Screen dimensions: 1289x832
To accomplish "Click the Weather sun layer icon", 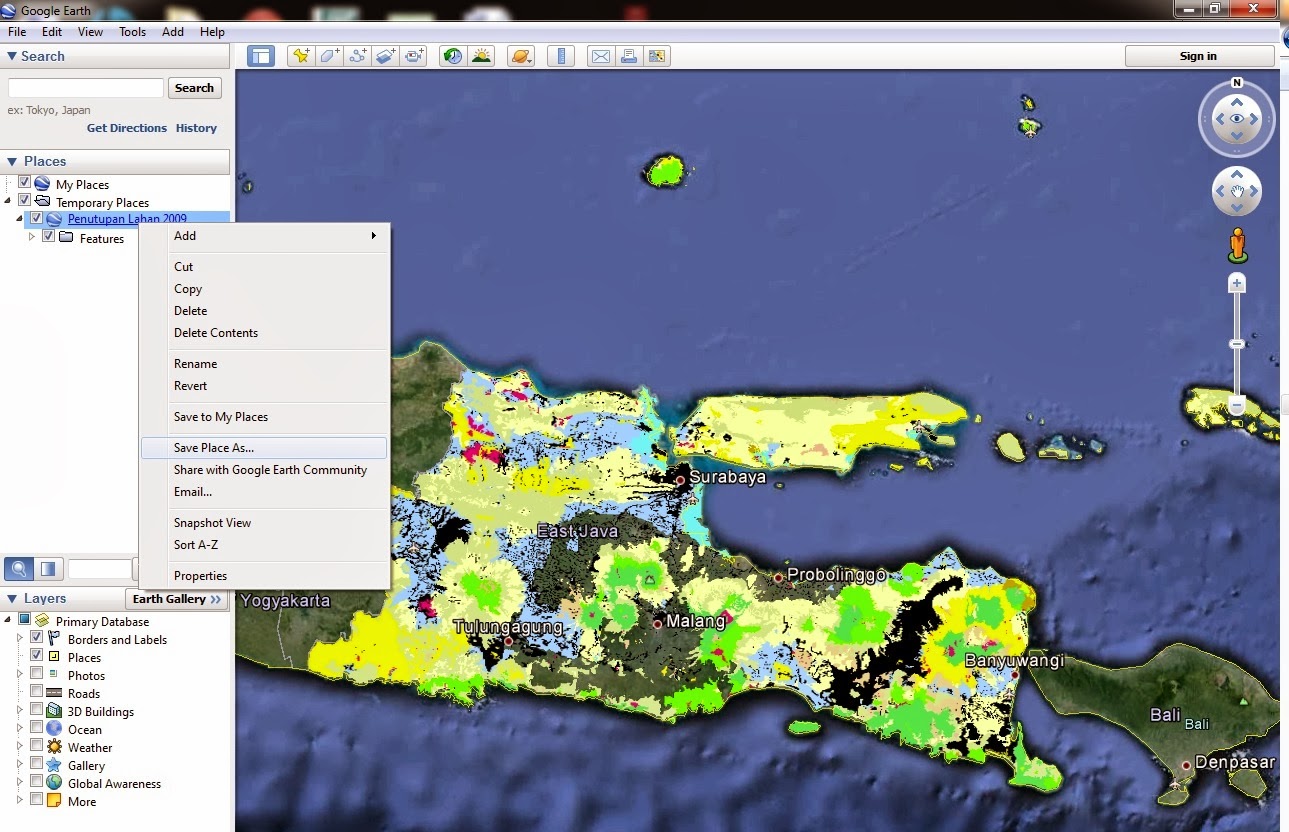I will coord(54,747).
